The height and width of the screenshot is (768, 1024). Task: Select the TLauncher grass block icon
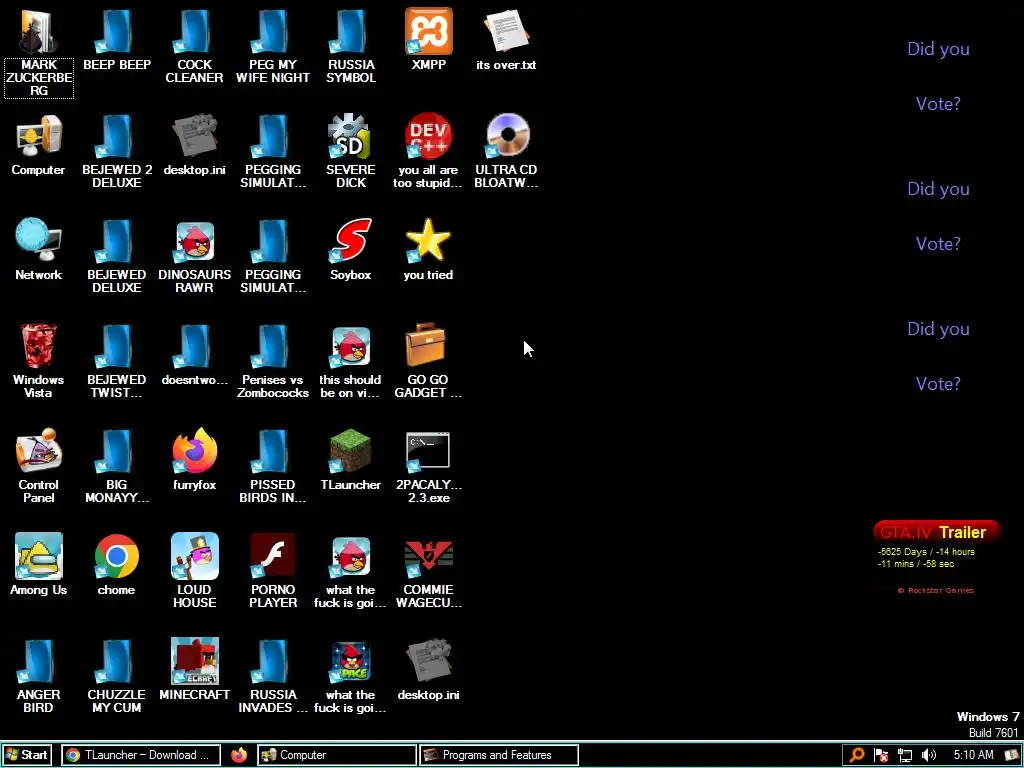(351, 452)
